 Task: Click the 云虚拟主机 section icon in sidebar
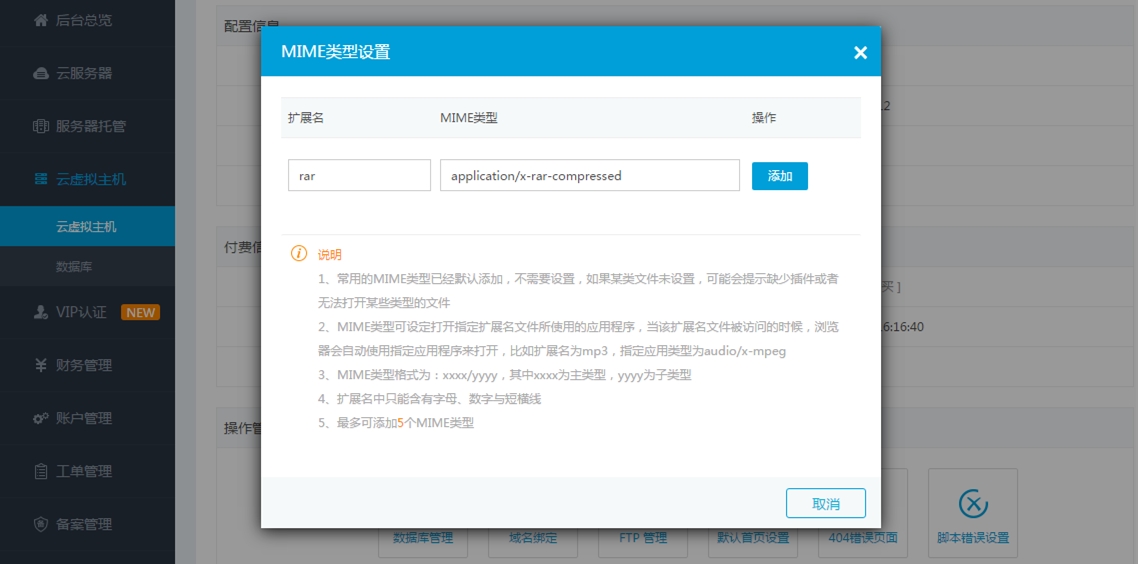click(41, 179)
